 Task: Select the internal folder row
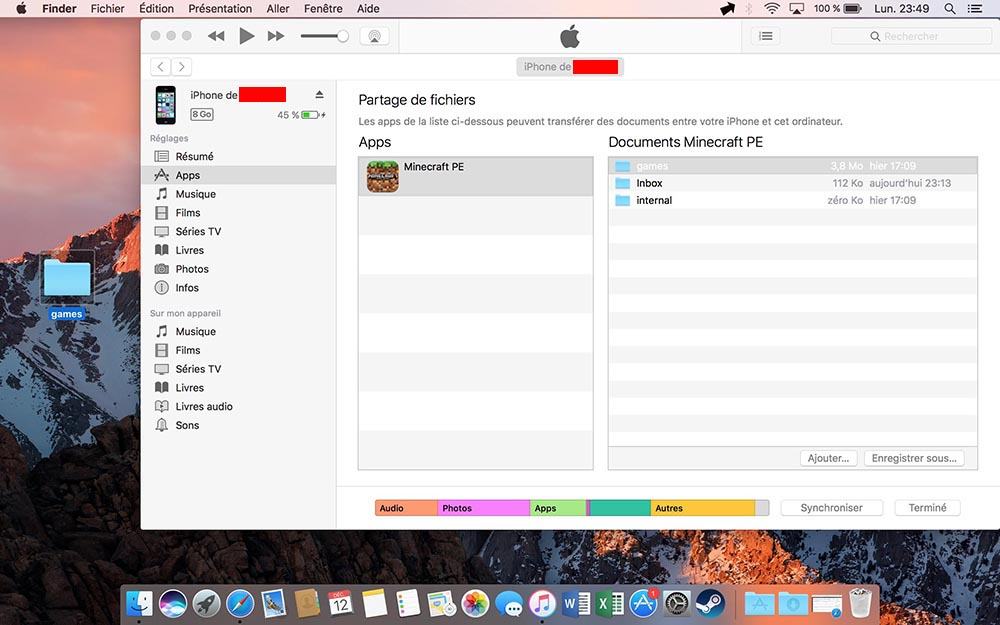click(x=793, y=200)
